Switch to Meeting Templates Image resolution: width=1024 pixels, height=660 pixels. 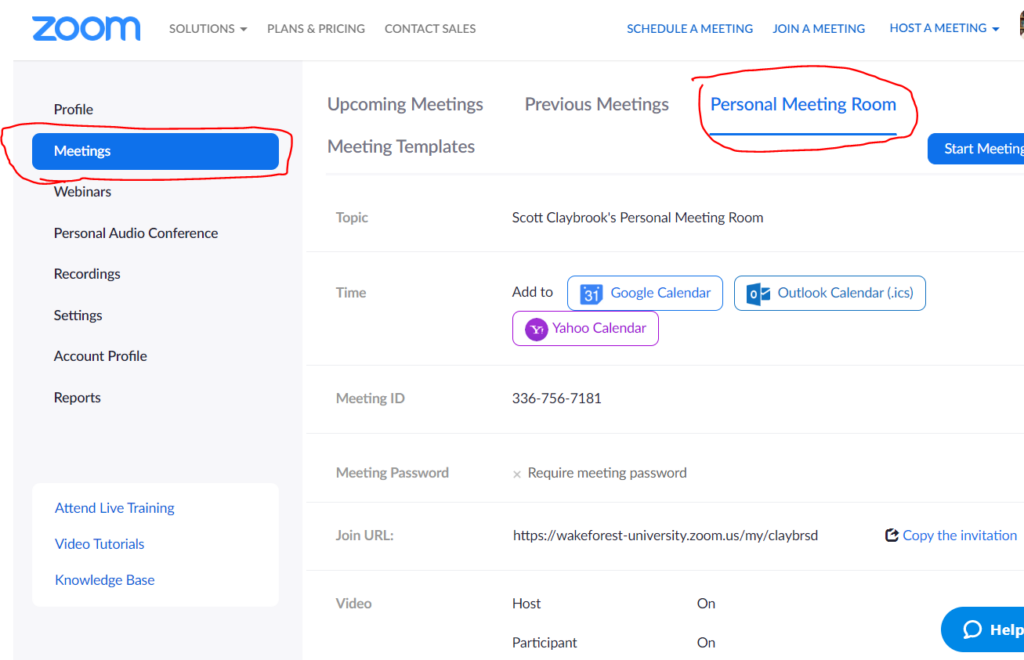coord(400,146)
